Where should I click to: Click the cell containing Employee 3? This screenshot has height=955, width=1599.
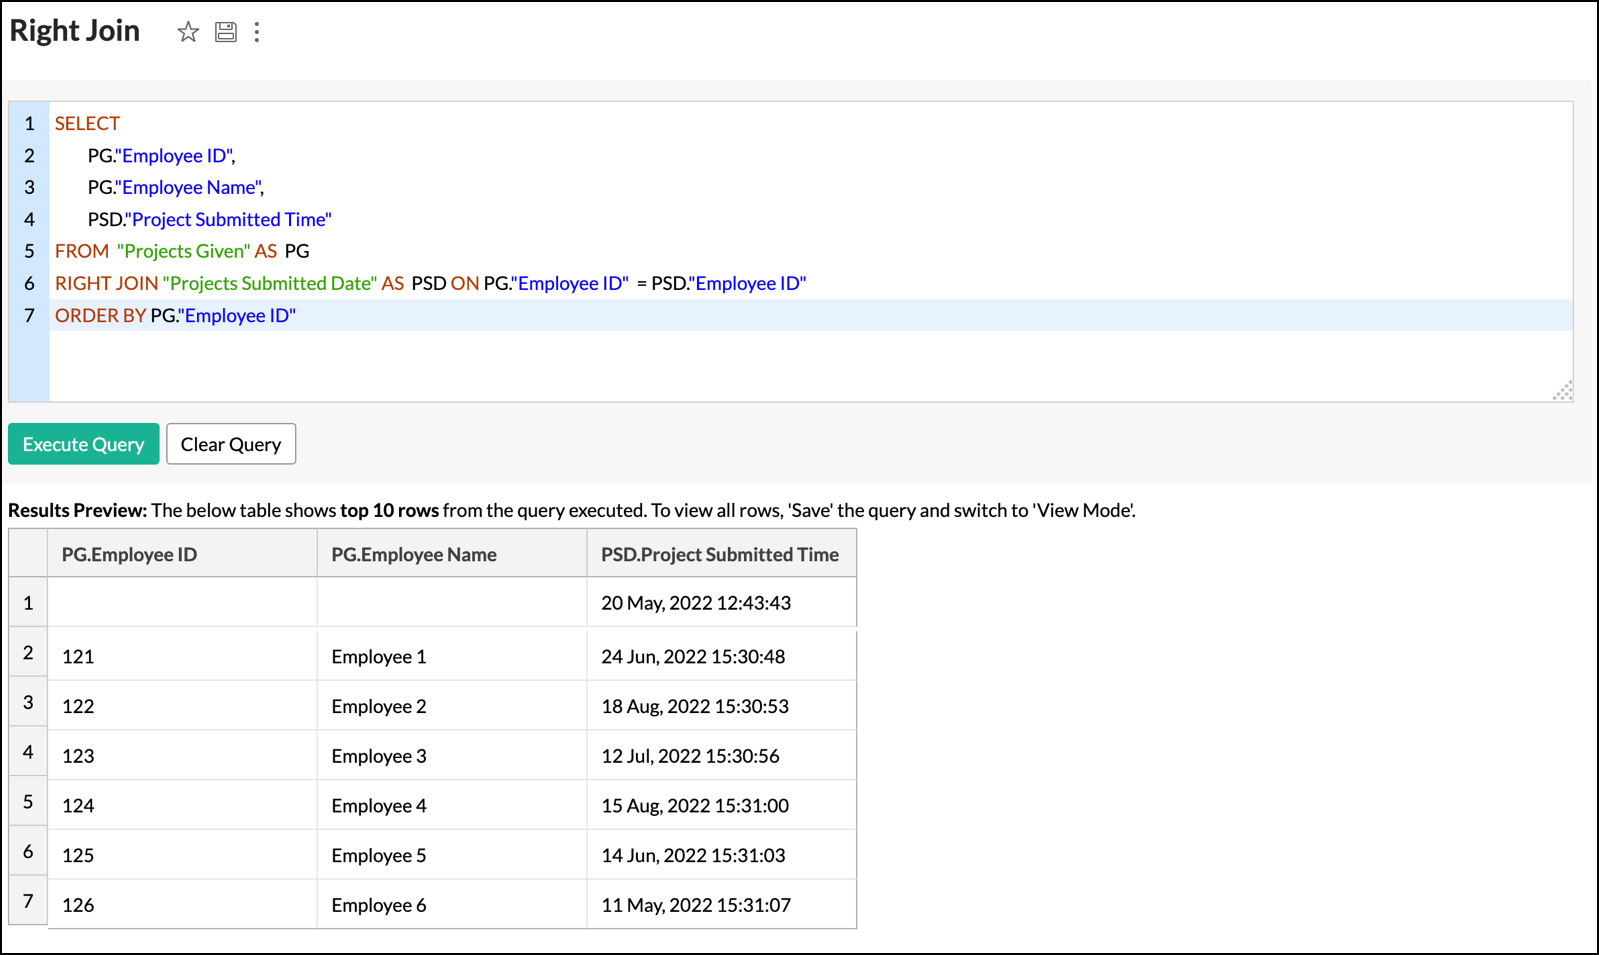pyautogui.click(x=452, y=756)
